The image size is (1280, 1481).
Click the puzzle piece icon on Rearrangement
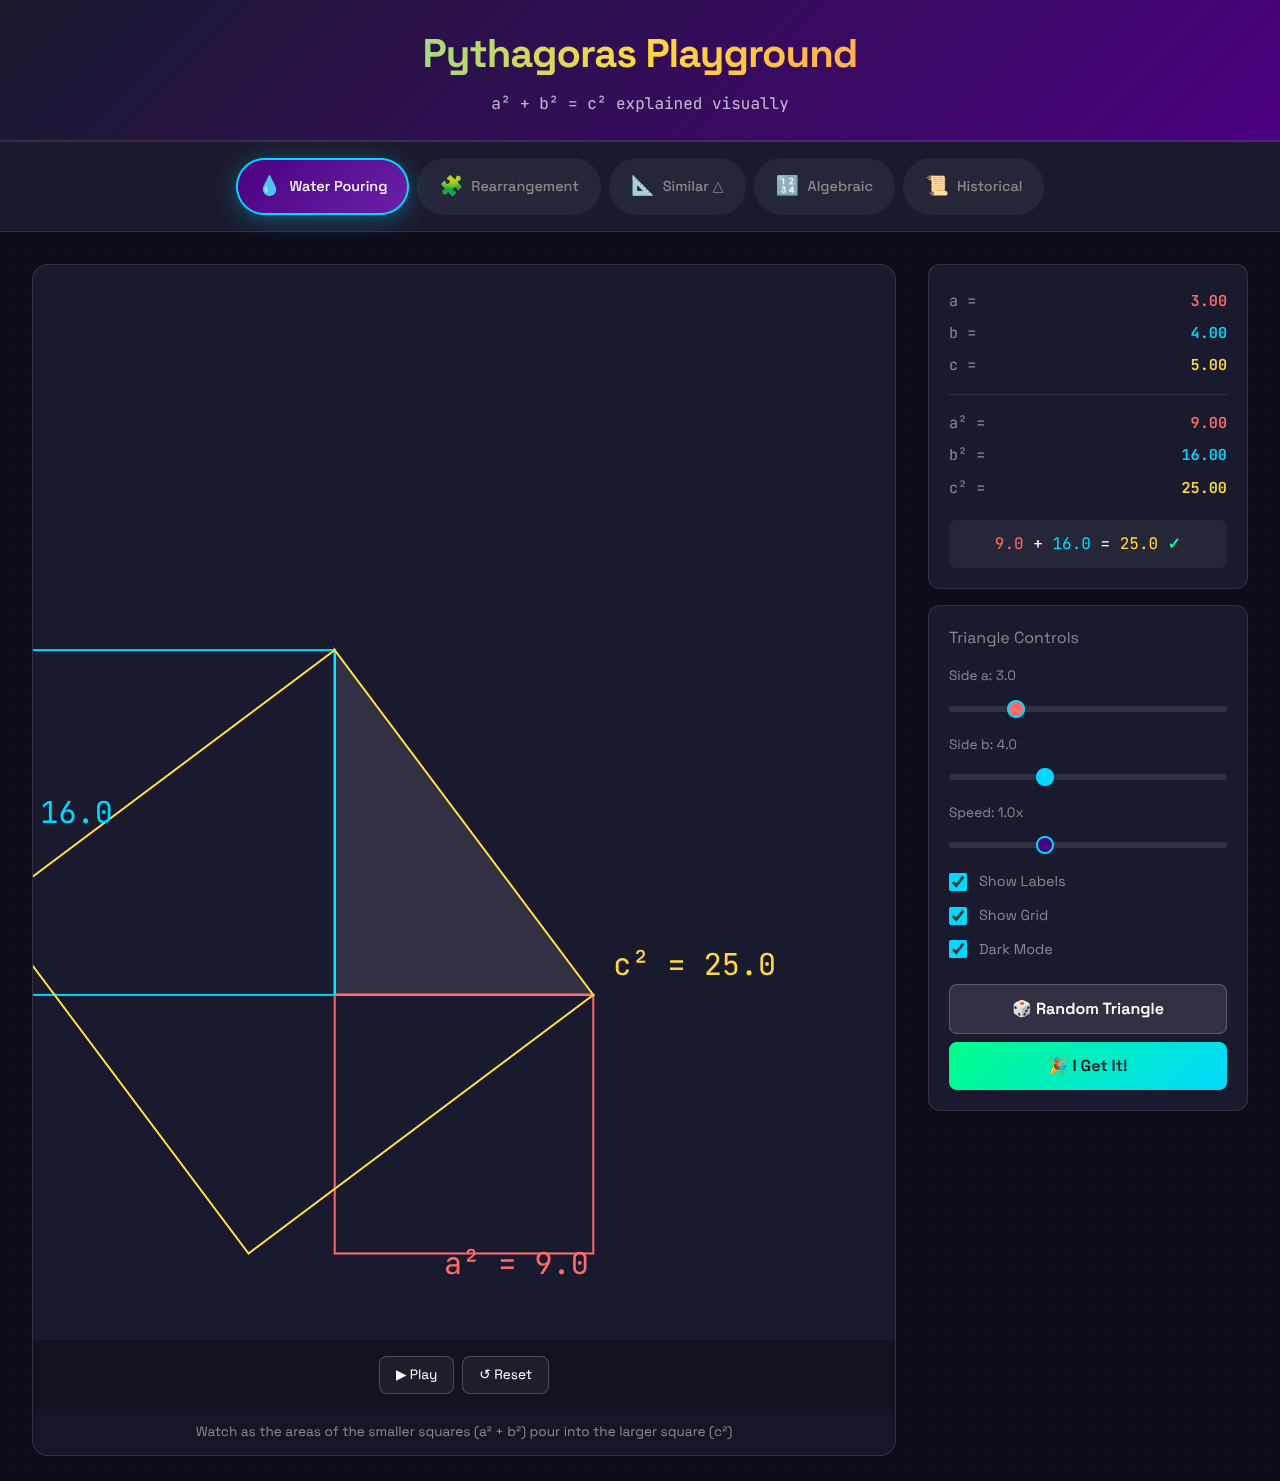452,186
